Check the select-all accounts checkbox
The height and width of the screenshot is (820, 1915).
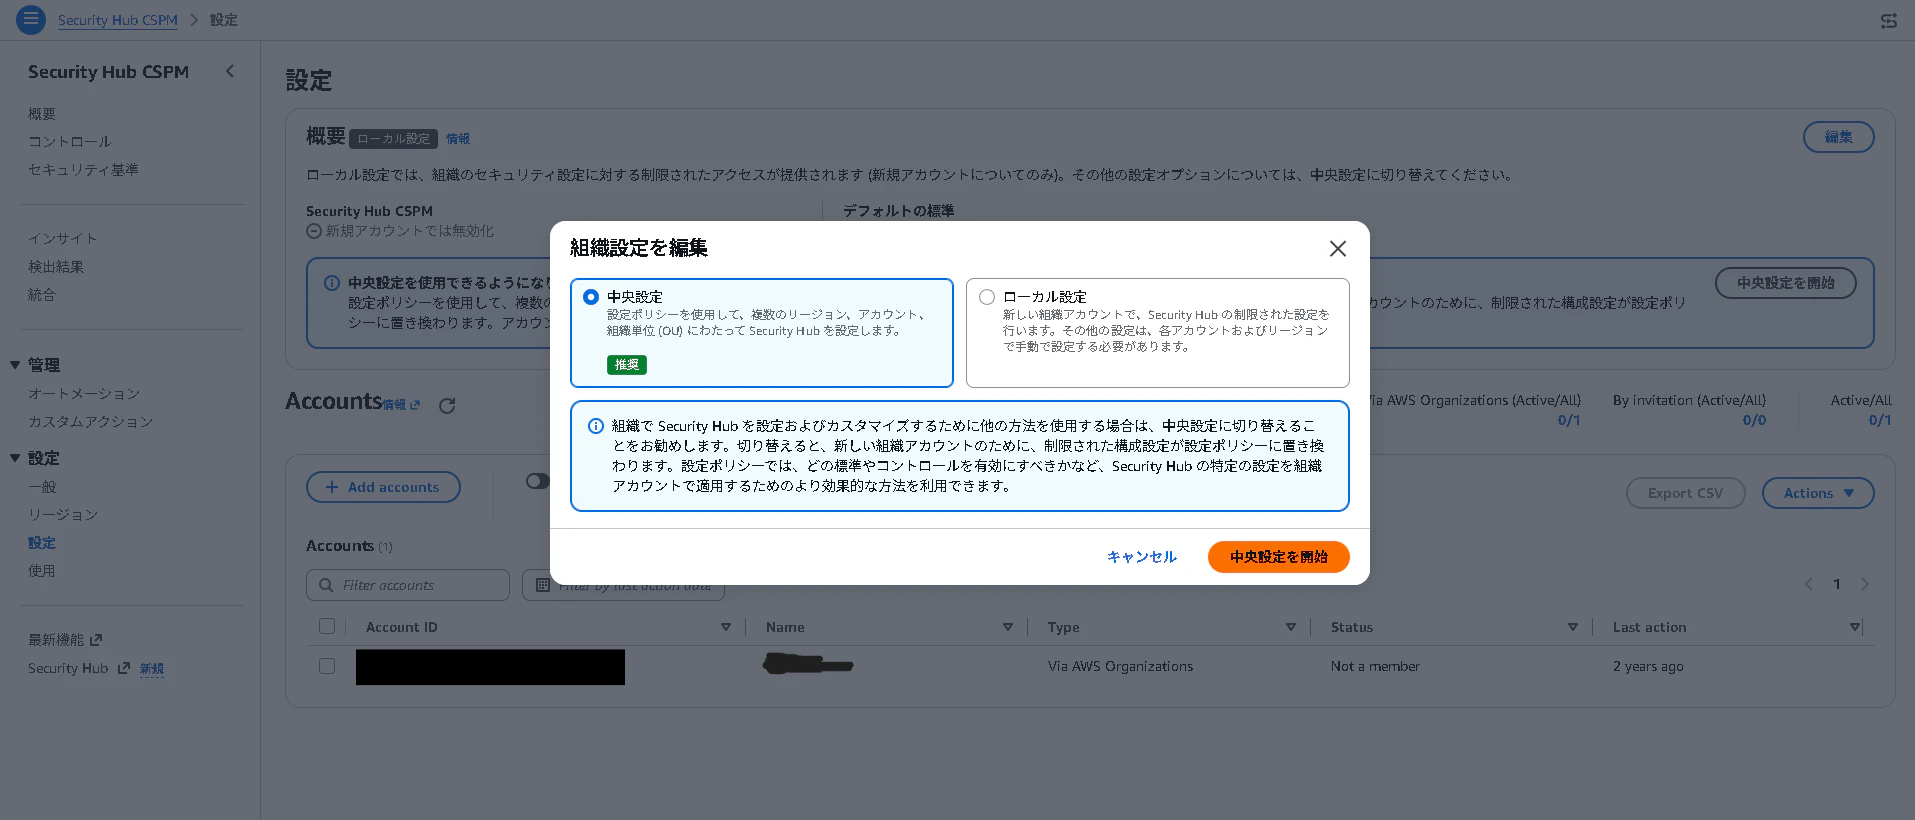click(x=327, y=626)
